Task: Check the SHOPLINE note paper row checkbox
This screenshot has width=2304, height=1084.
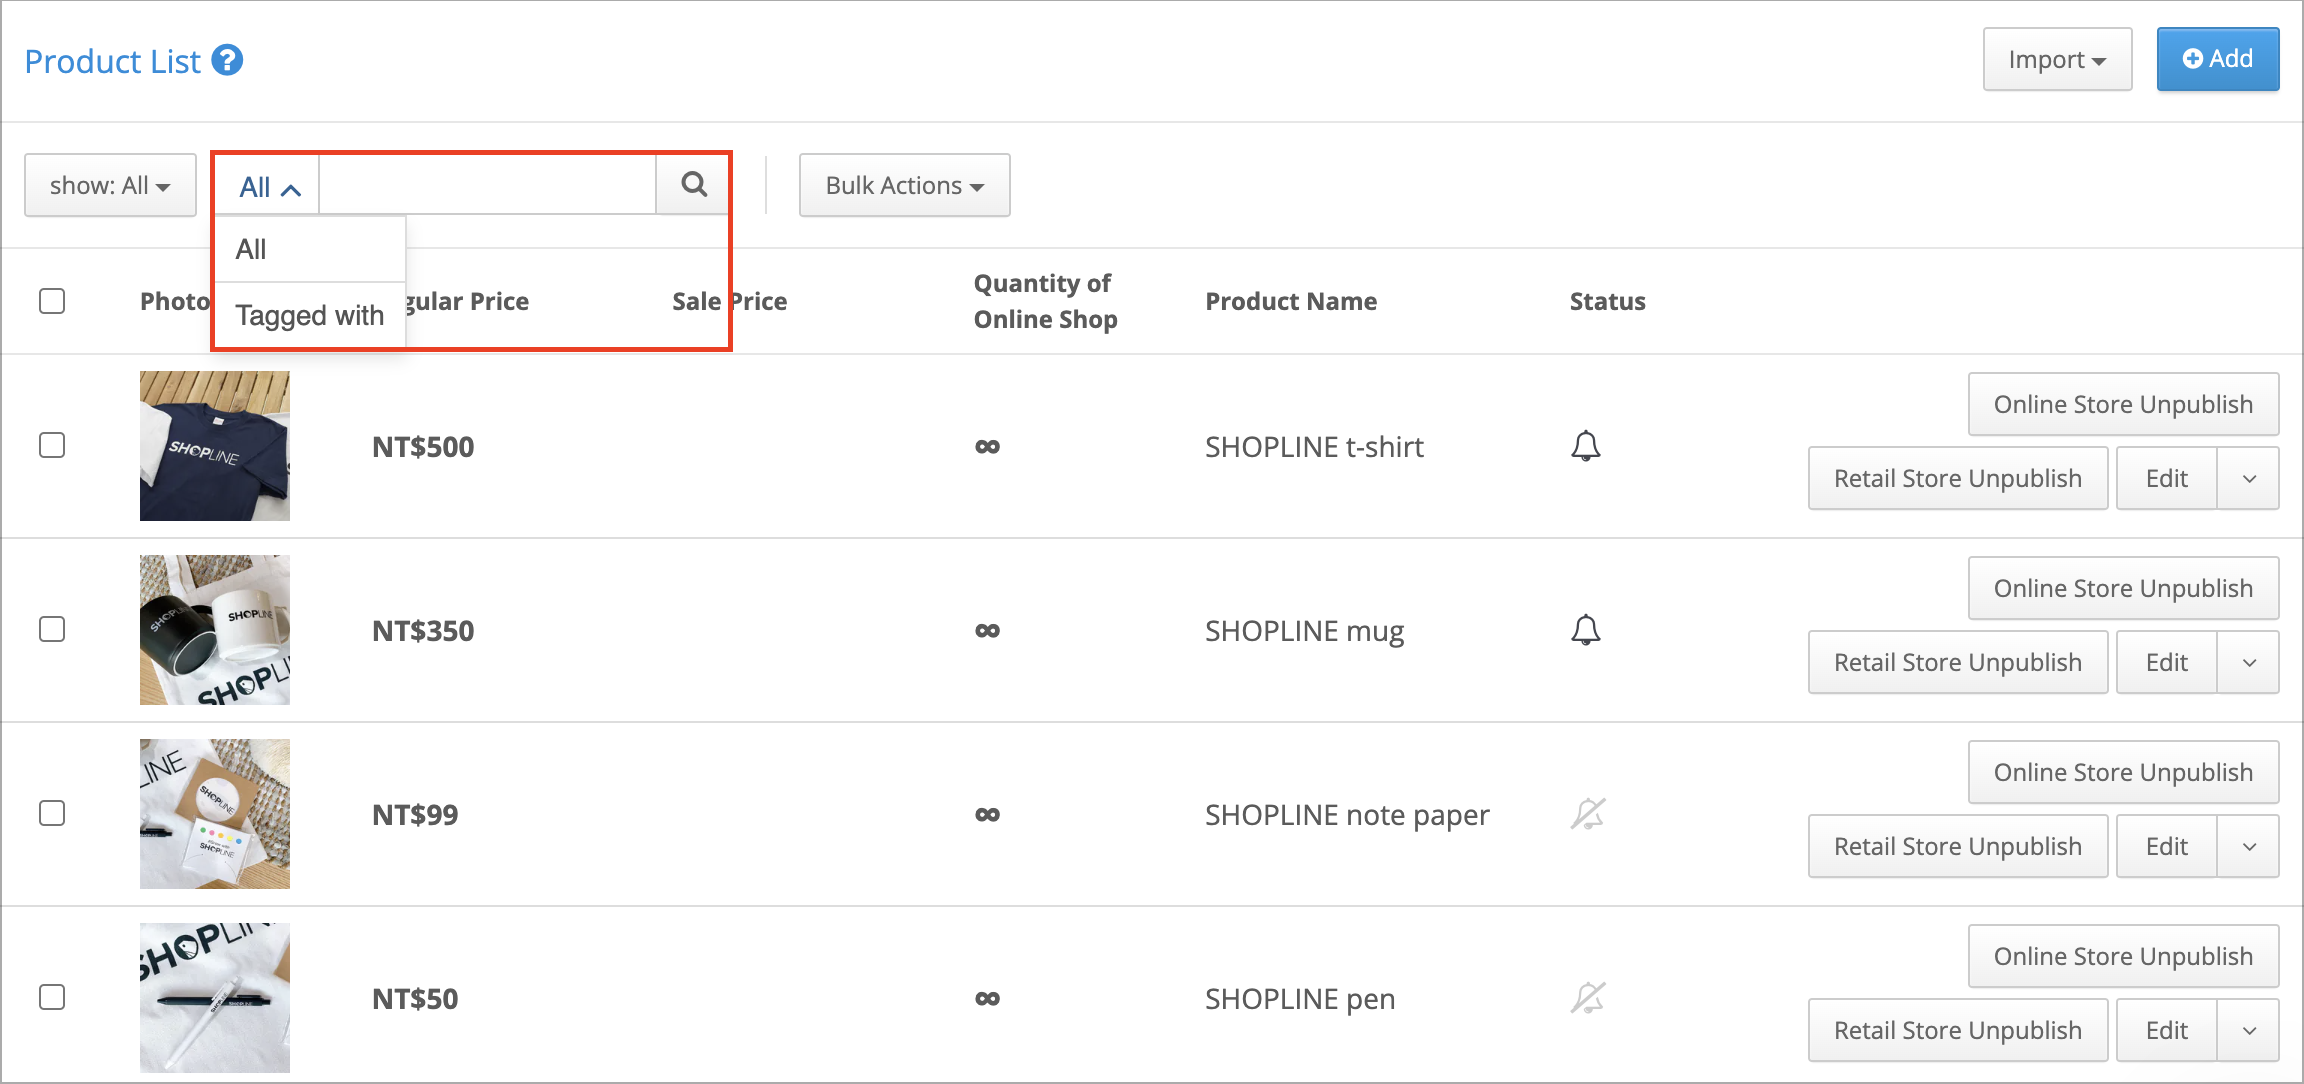Action: click(x=52, y=813)
